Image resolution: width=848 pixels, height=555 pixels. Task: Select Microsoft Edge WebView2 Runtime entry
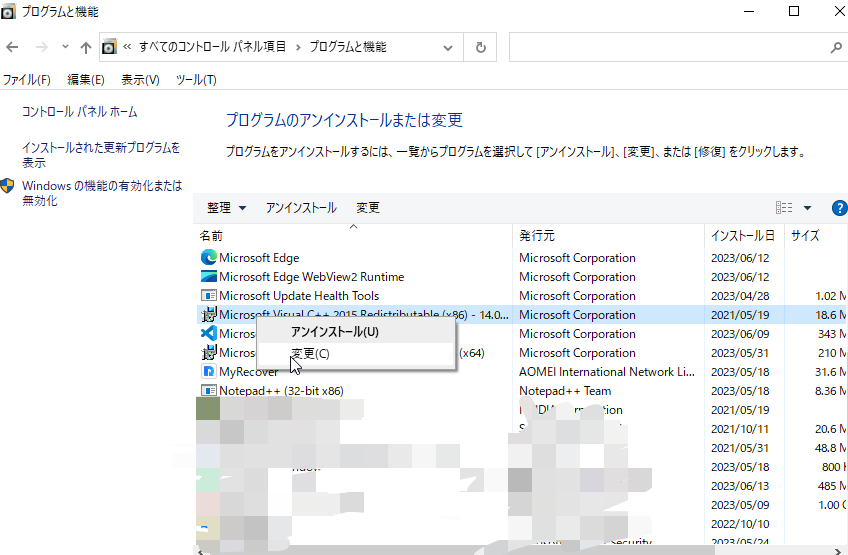[x=312, y=276]
